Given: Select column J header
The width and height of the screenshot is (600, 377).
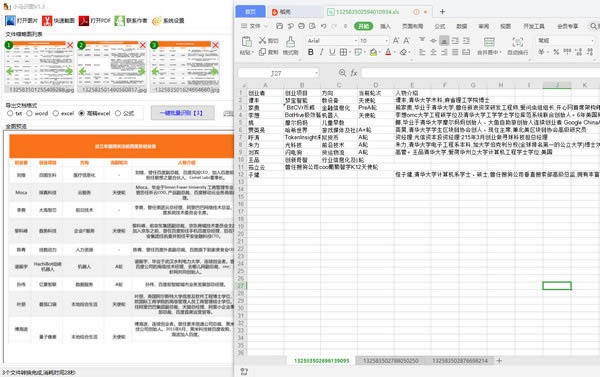Looking at the screenshot, I should 557,85.
